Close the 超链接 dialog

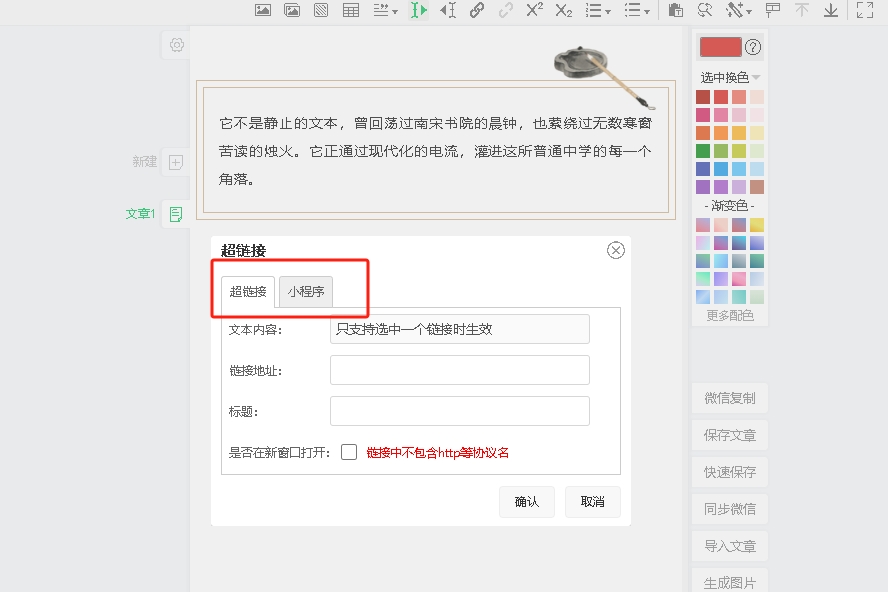coord(616,250)
